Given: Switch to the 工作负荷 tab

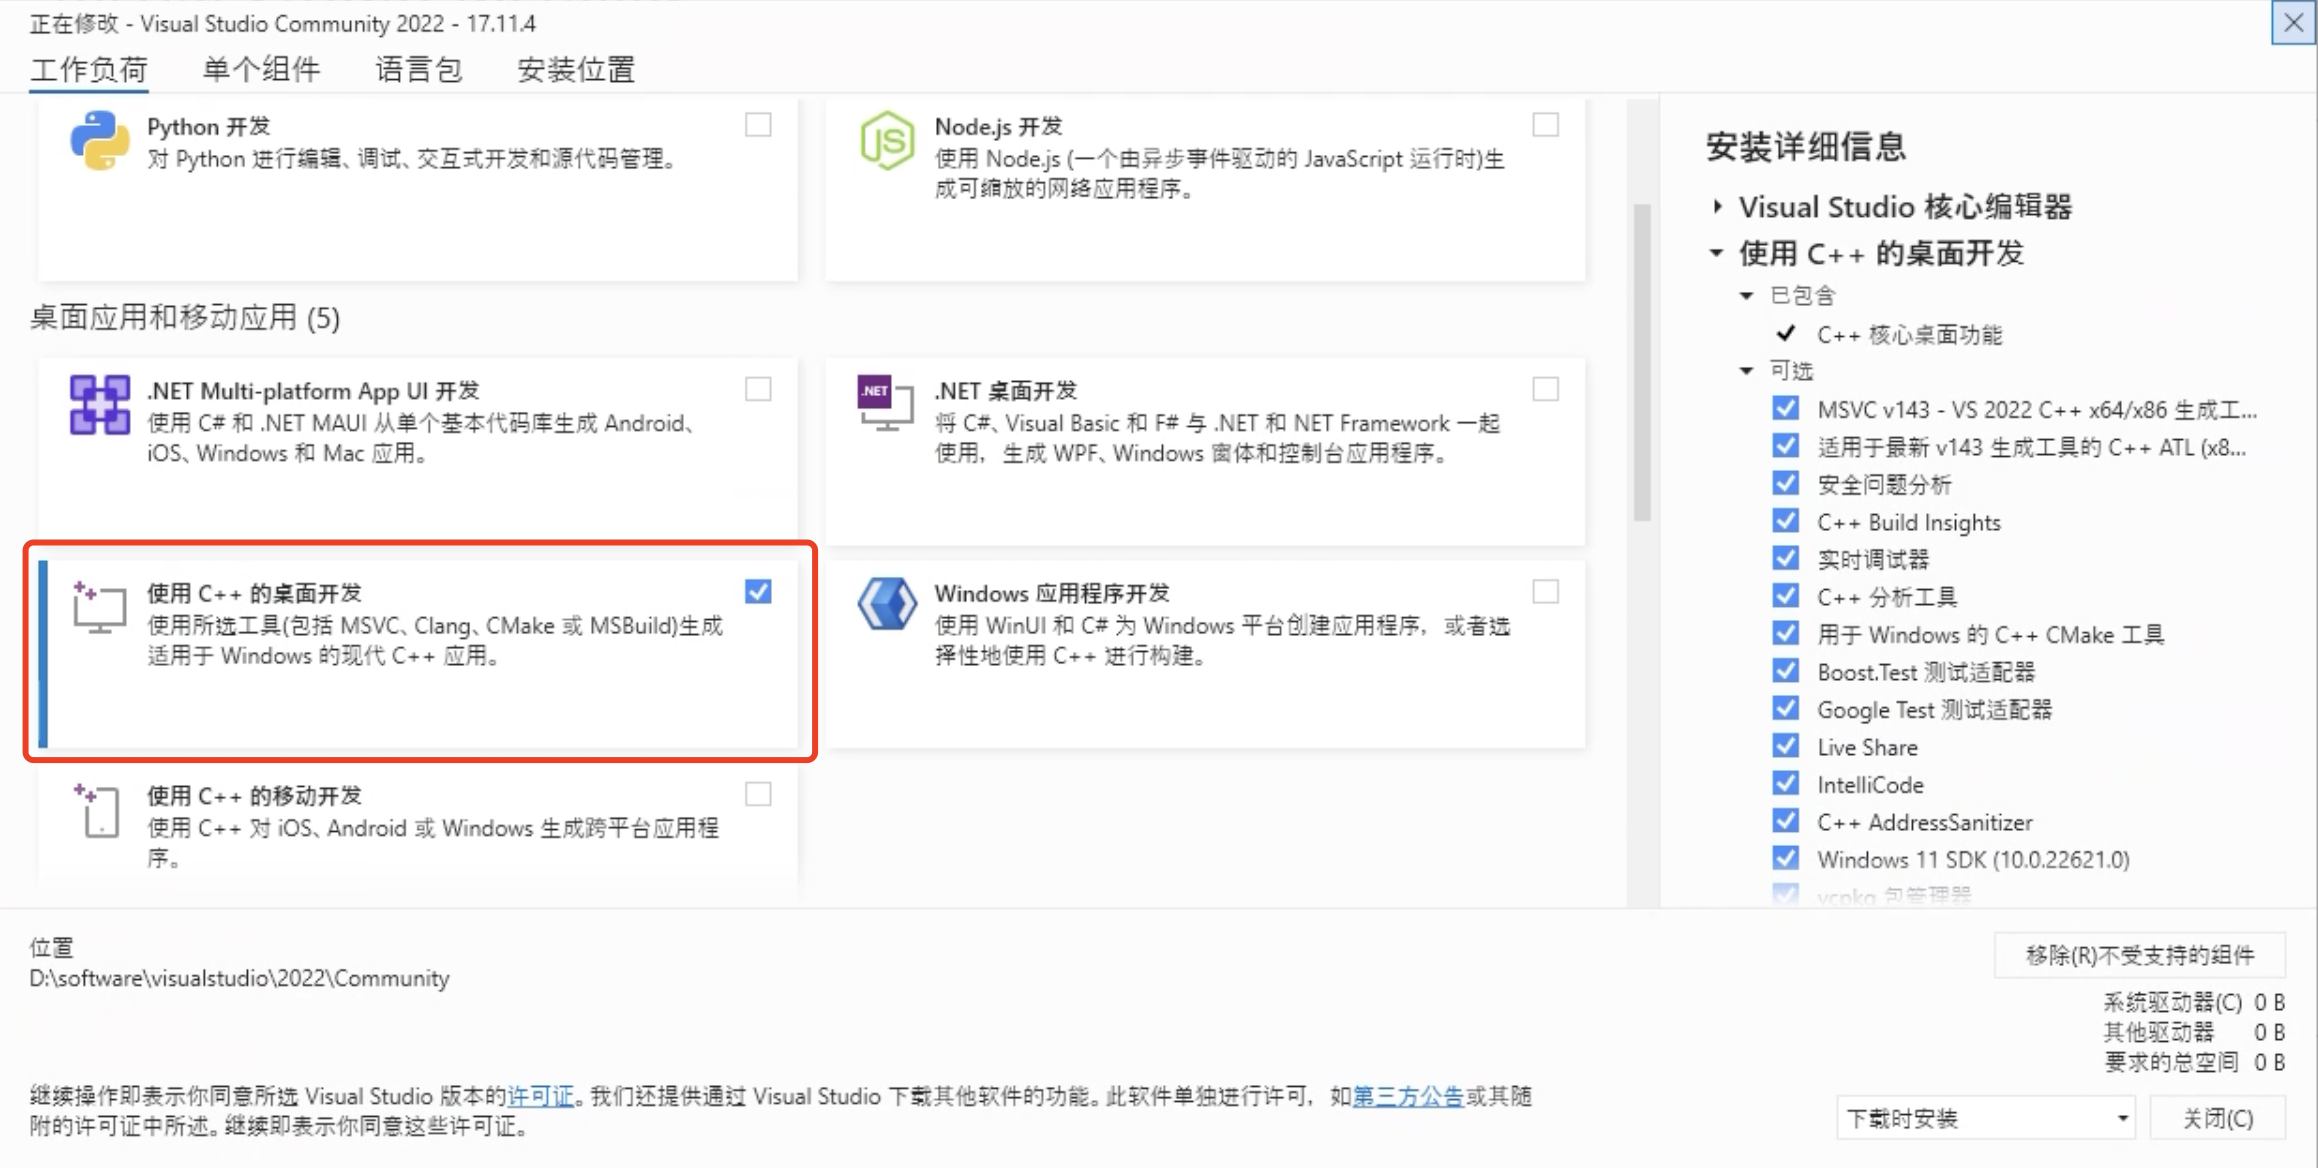Looking at the screenshot, I should (x=89, y=70).
